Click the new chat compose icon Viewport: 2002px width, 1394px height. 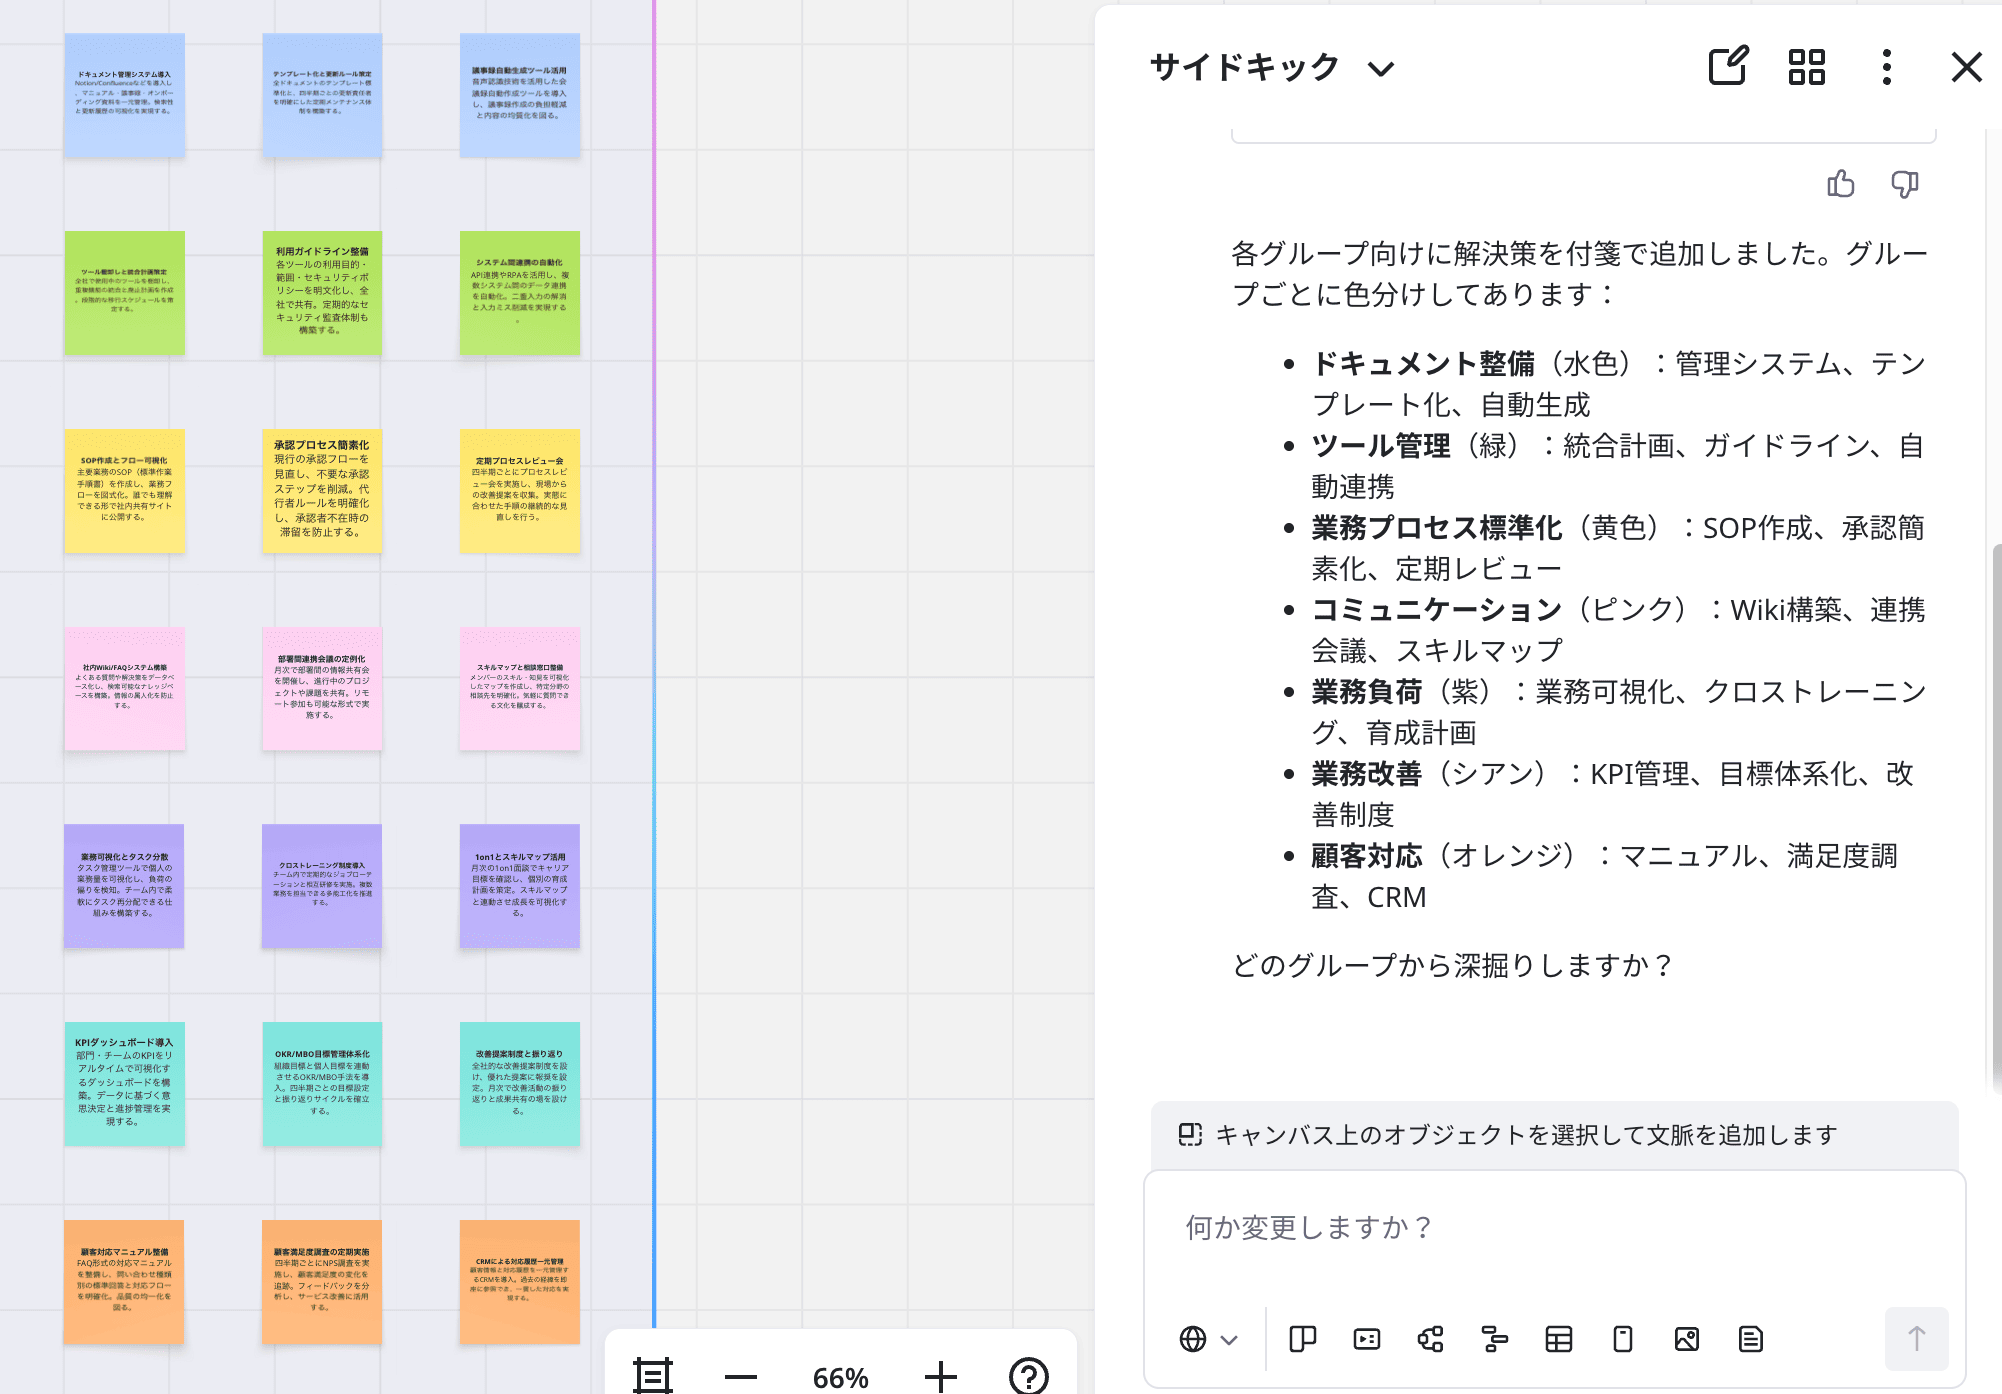[x=1727, y=67]
